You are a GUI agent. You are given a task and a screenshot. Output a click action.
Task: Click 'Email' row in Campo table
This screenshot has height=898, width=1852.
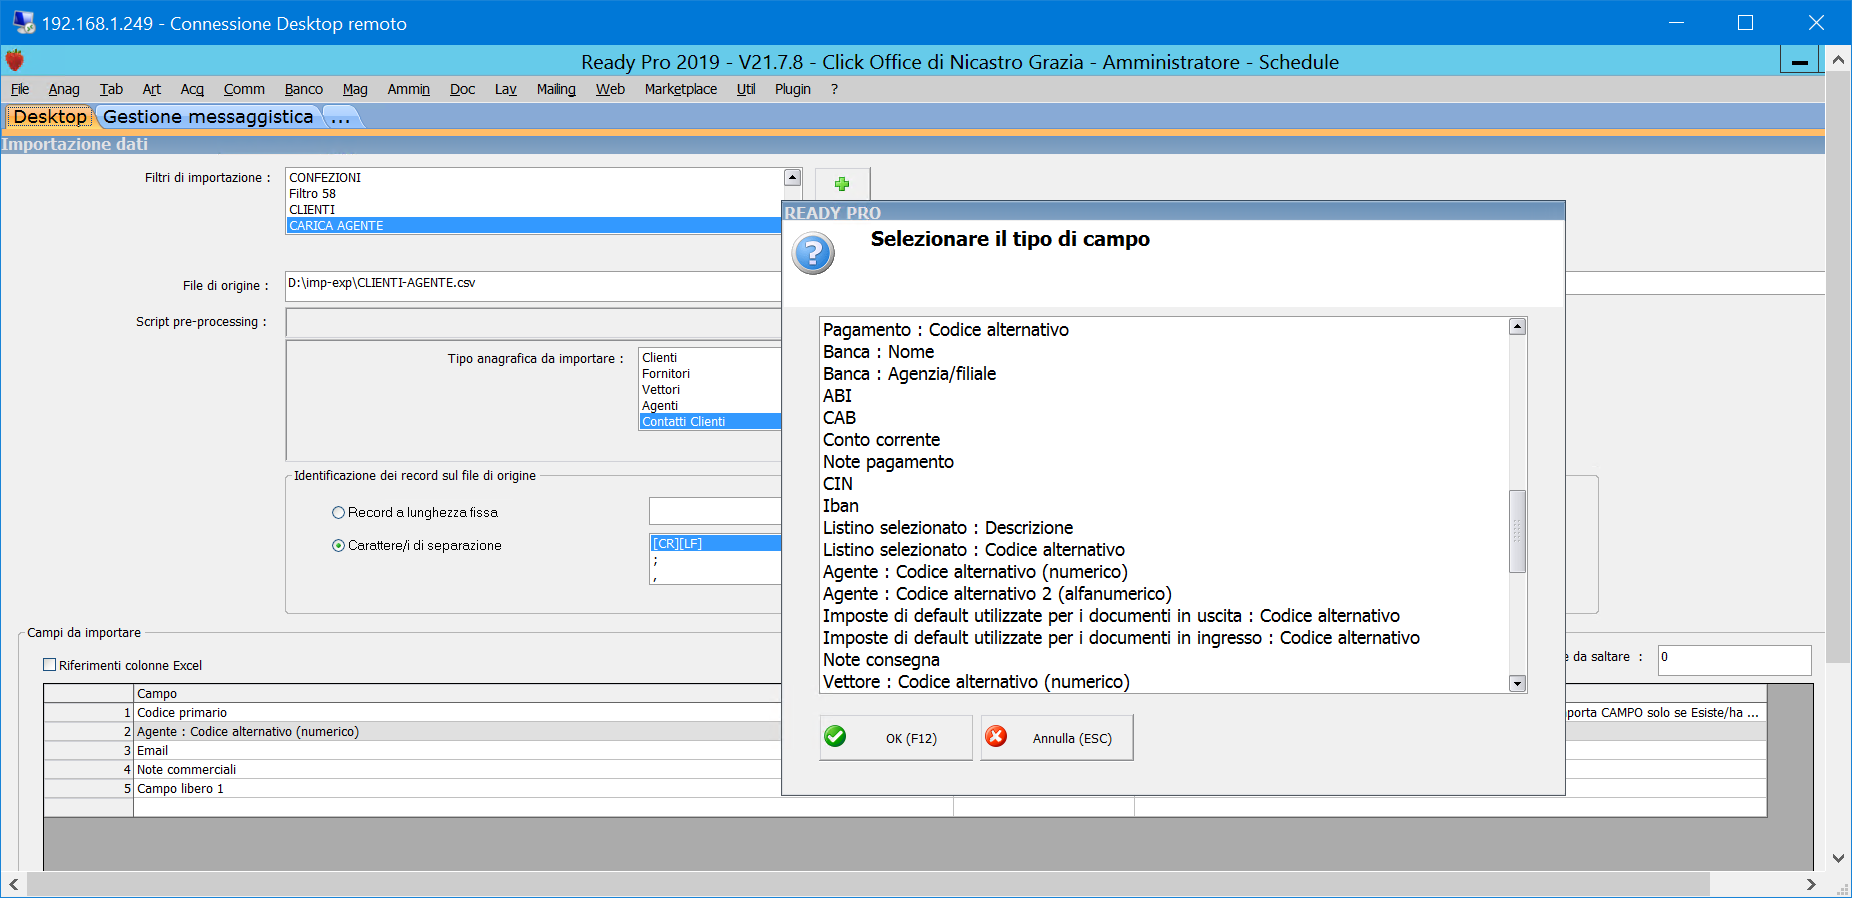[457, 751]
